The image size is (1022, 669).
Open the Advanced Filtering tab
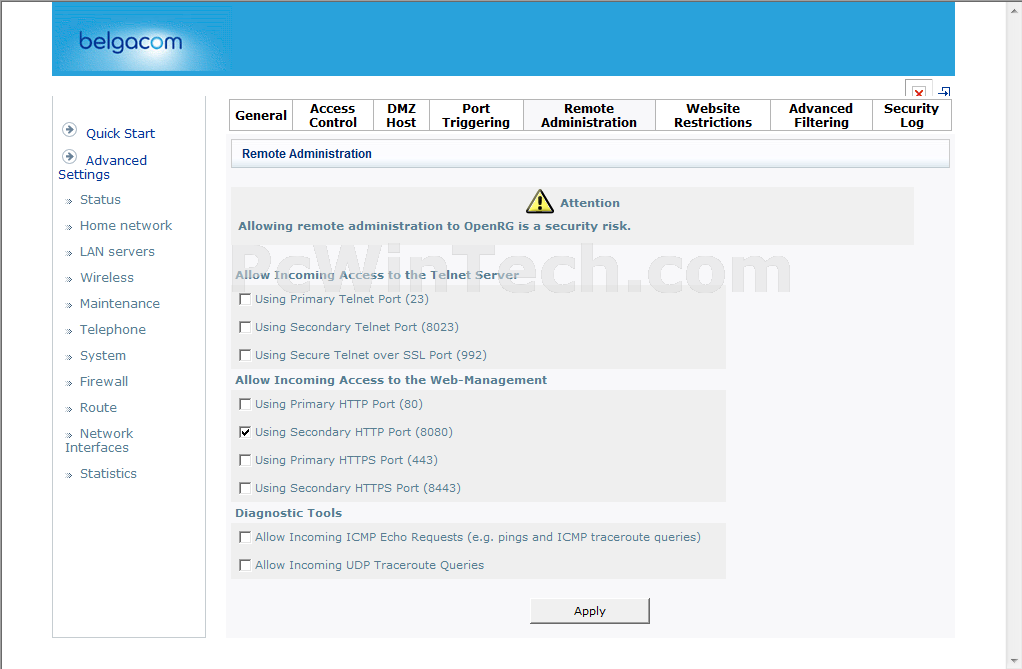click(x=821, y=115)
